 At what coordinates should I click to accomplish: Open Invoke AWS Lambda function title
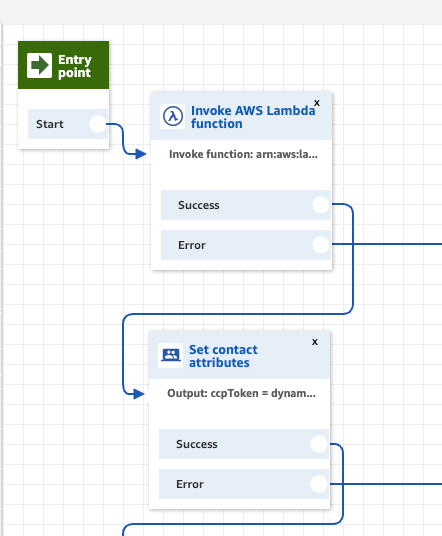253,117
